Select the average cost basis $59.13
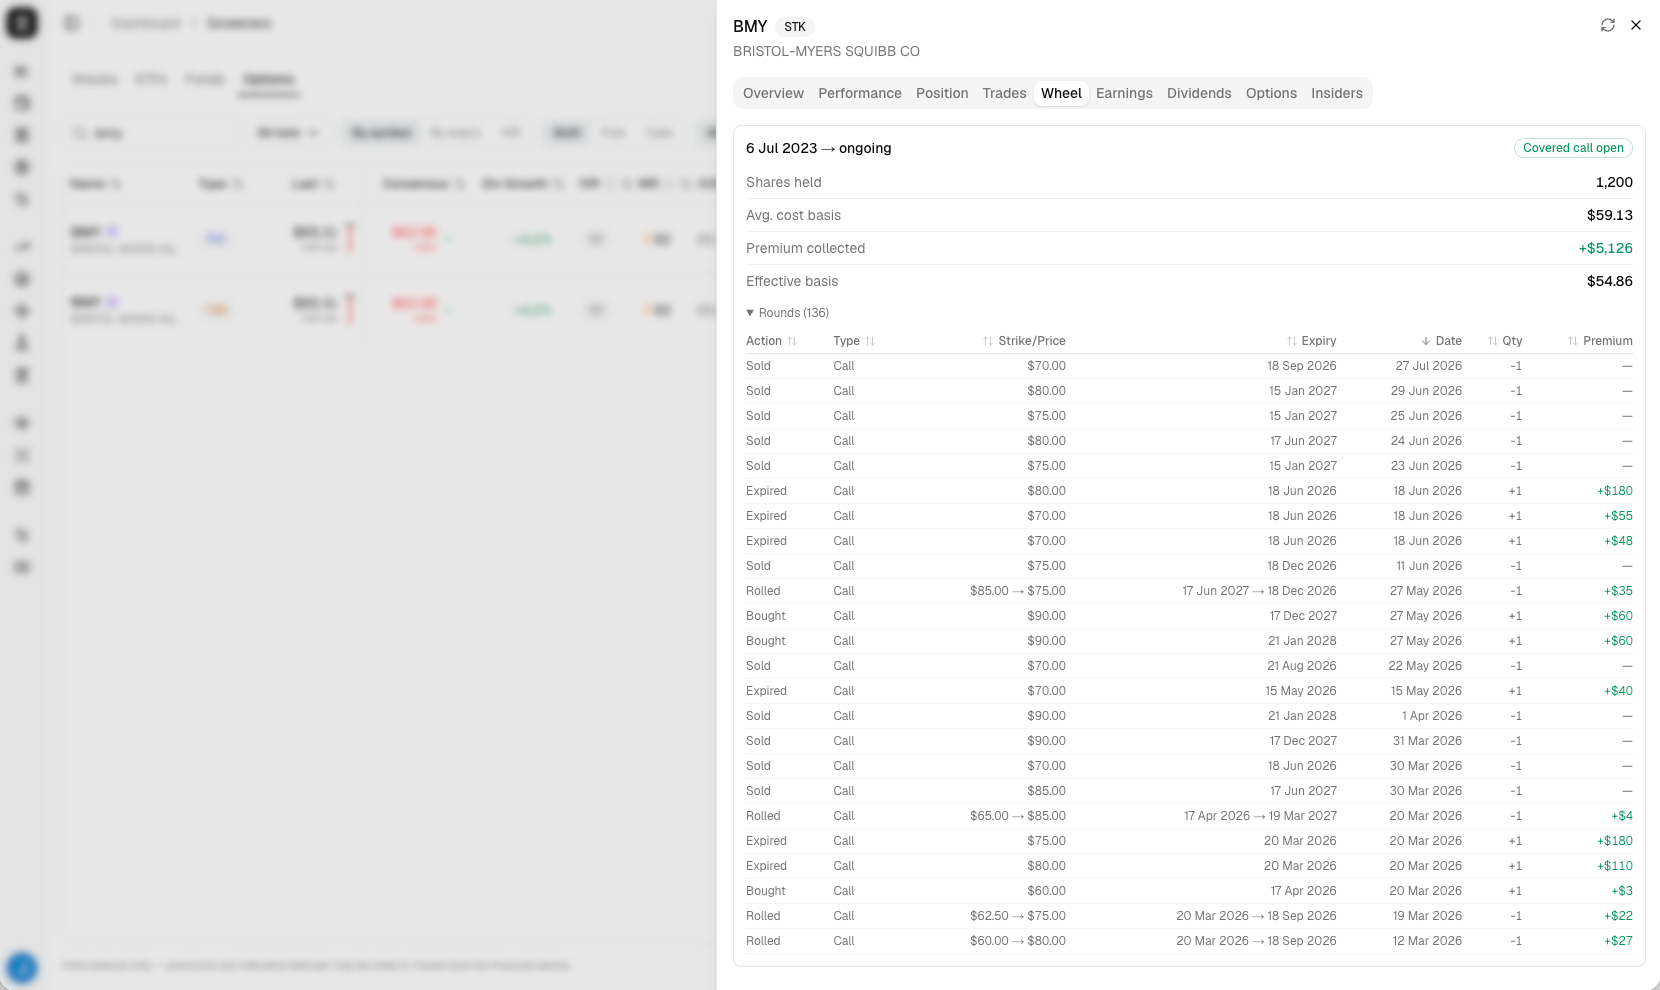The width and height of the screenshot is (1660, 990). [1610, 215]
